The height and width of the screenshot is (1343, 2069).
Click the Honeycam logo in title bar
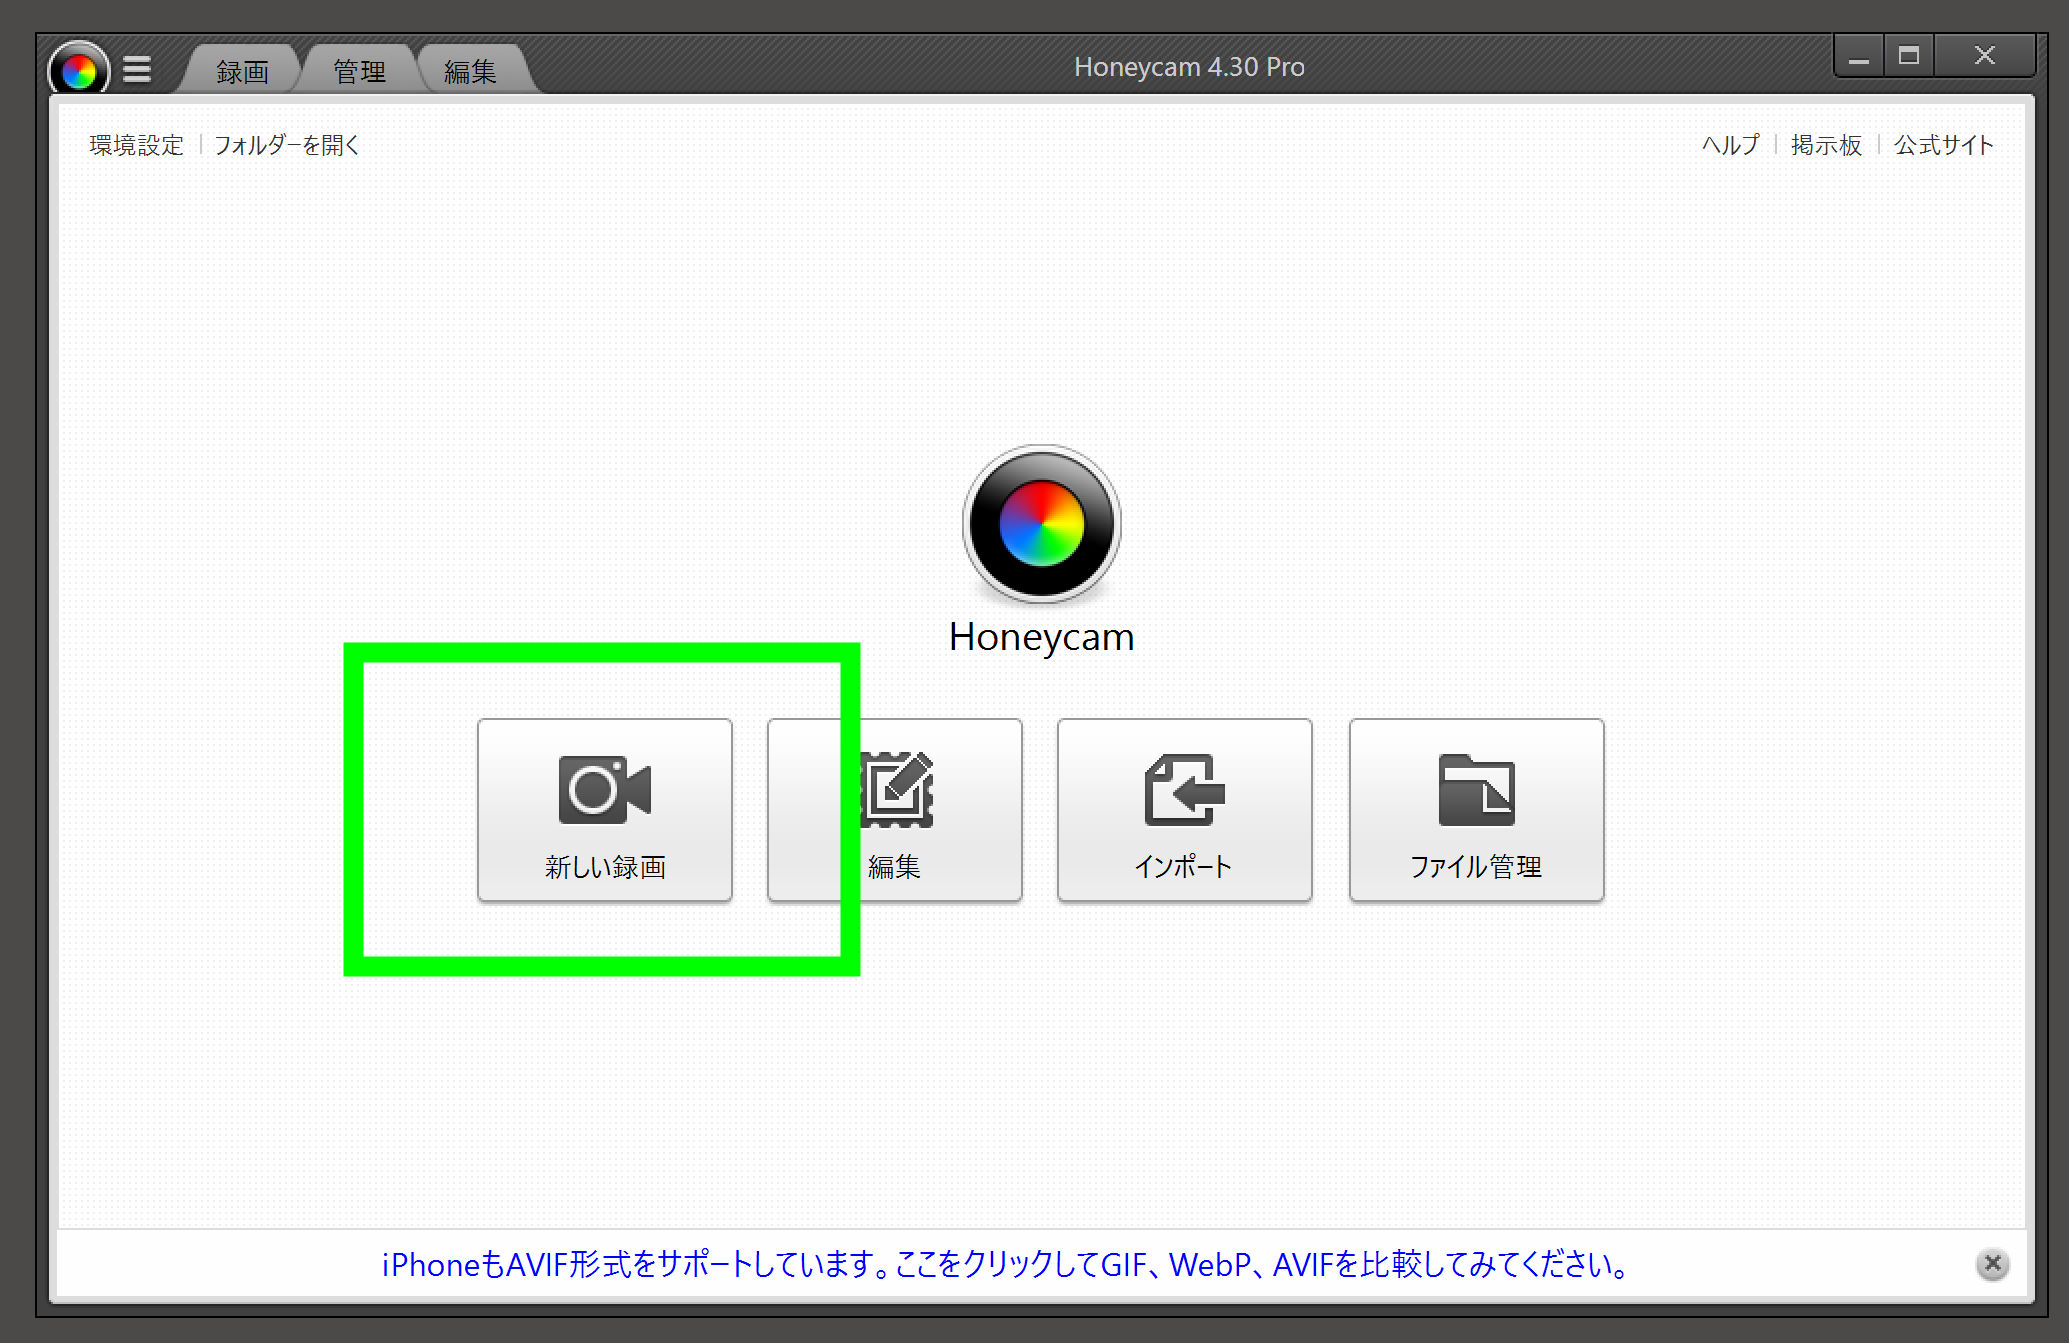point(79,70)
